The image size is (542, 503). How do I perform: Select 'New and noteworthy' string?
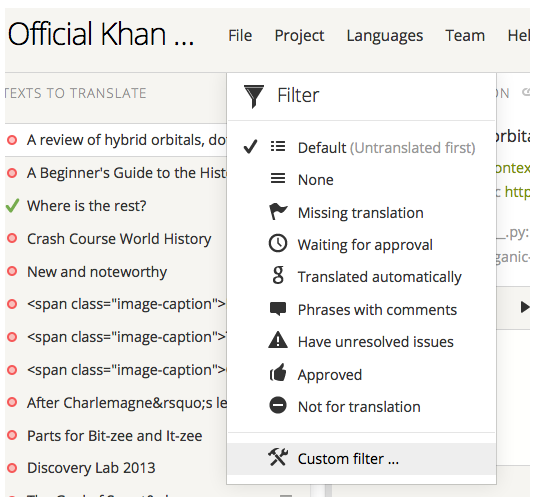coord(116,271)
